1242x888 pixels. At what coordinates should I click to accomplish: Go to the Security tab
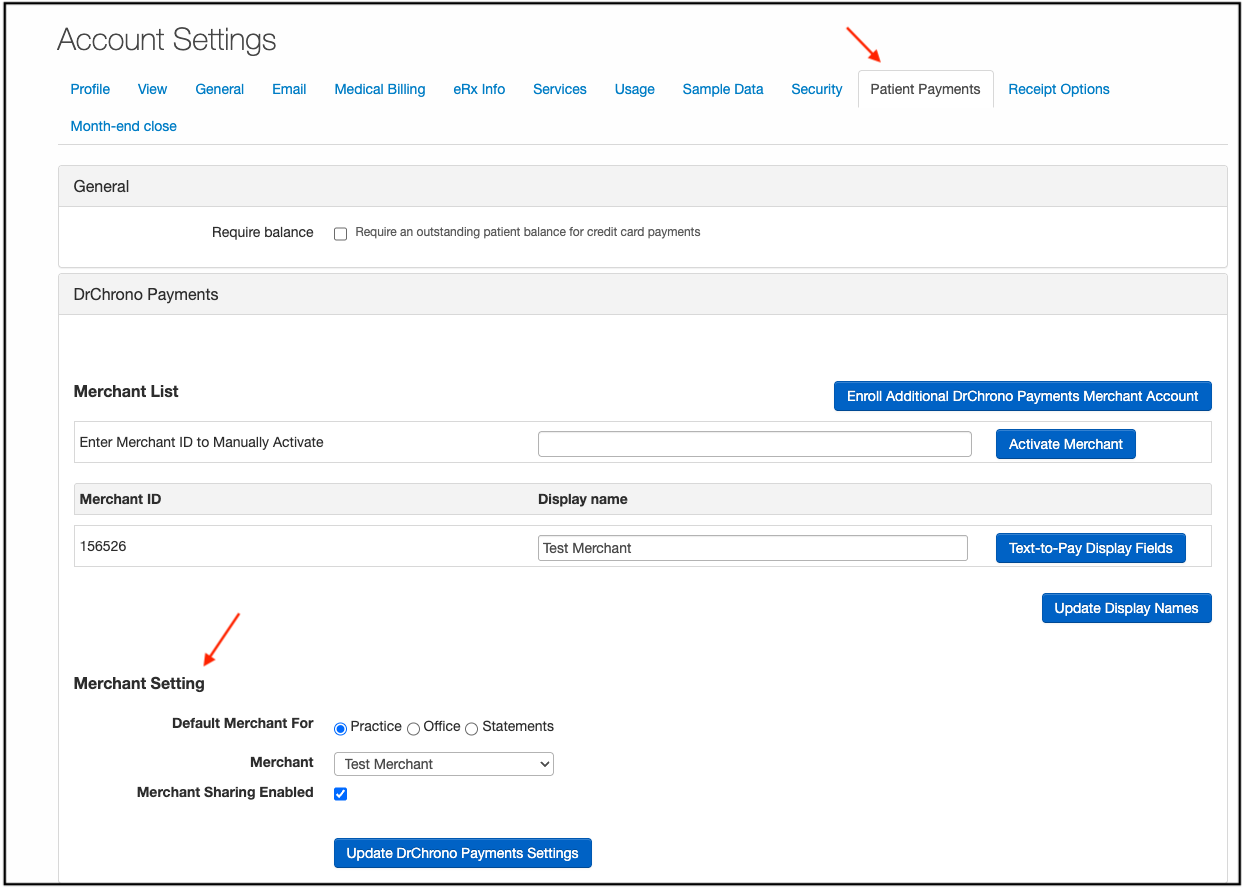click(817, 89)
